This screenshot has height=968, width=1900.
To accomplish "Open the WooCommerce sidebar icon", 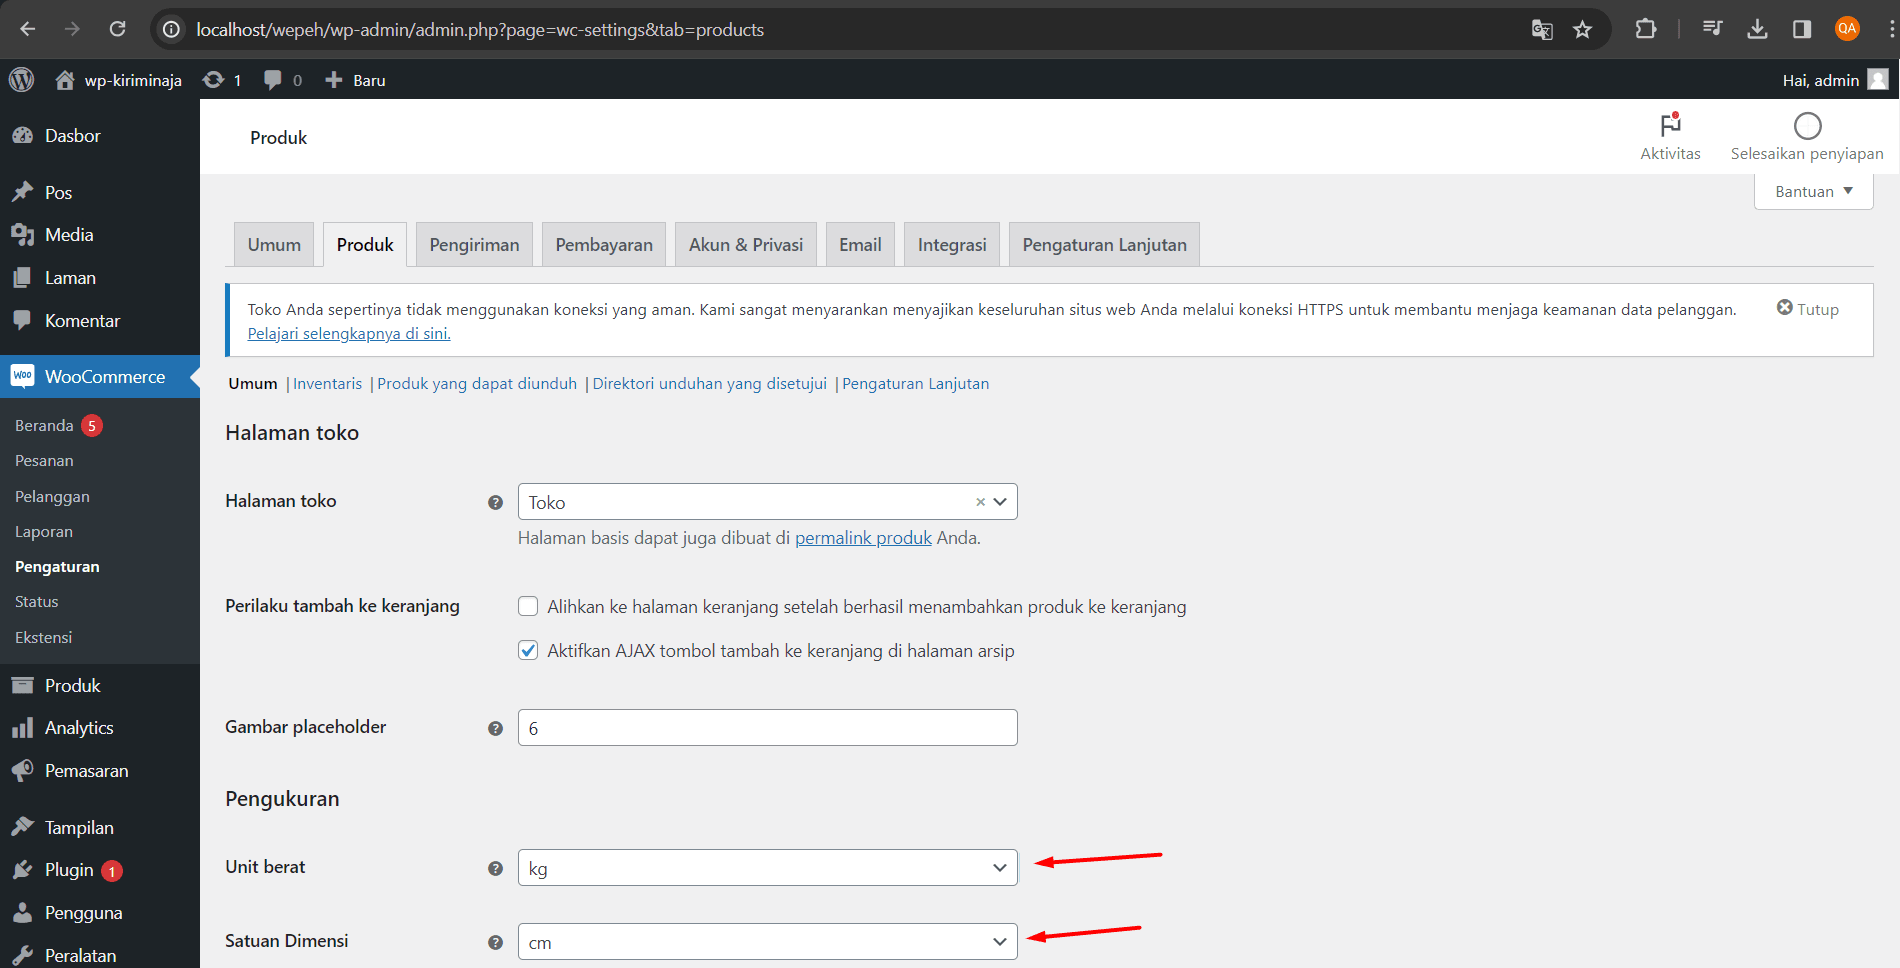I will coord(22,377).
